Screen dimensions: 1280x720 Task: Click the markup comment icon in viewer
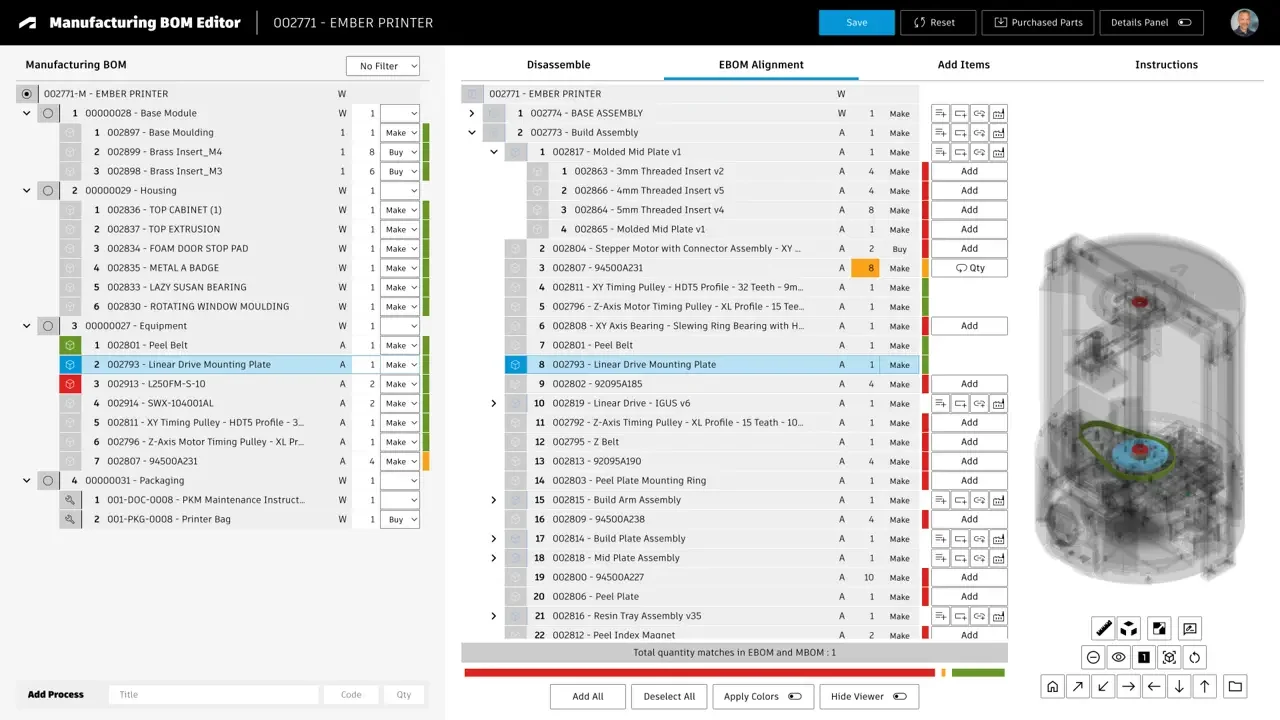[x=1189, y=629]
